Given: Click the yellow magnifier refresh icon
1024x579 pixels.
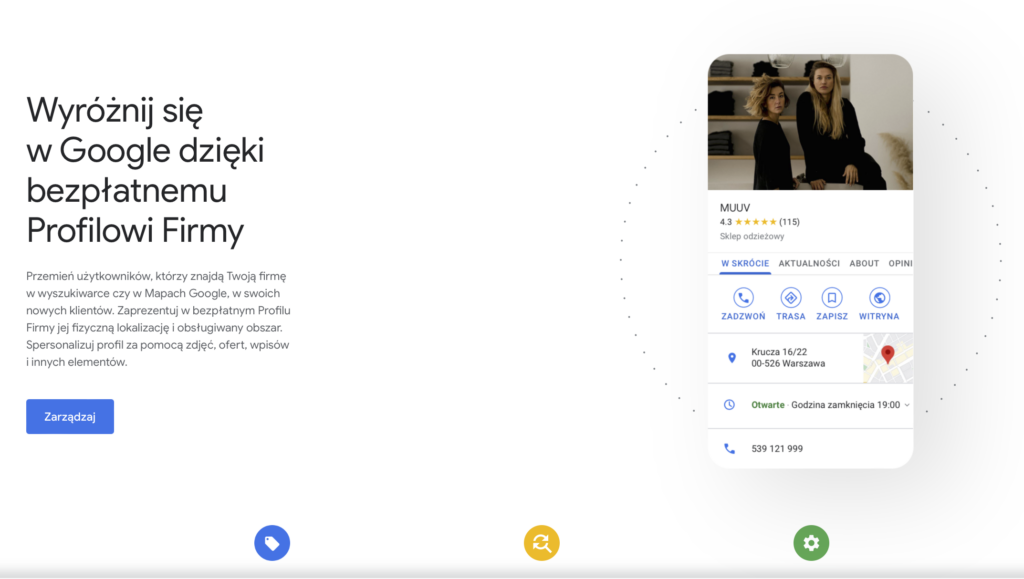Looking at the screenshot, I should click(541, 543).
